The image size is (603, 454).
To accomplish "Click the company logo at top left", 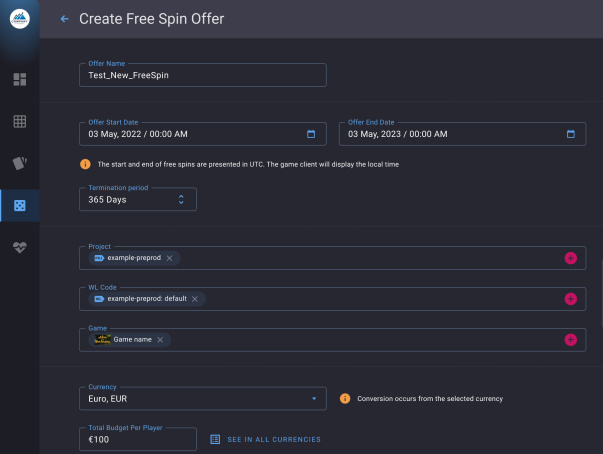I will click(x=20, y=19).
